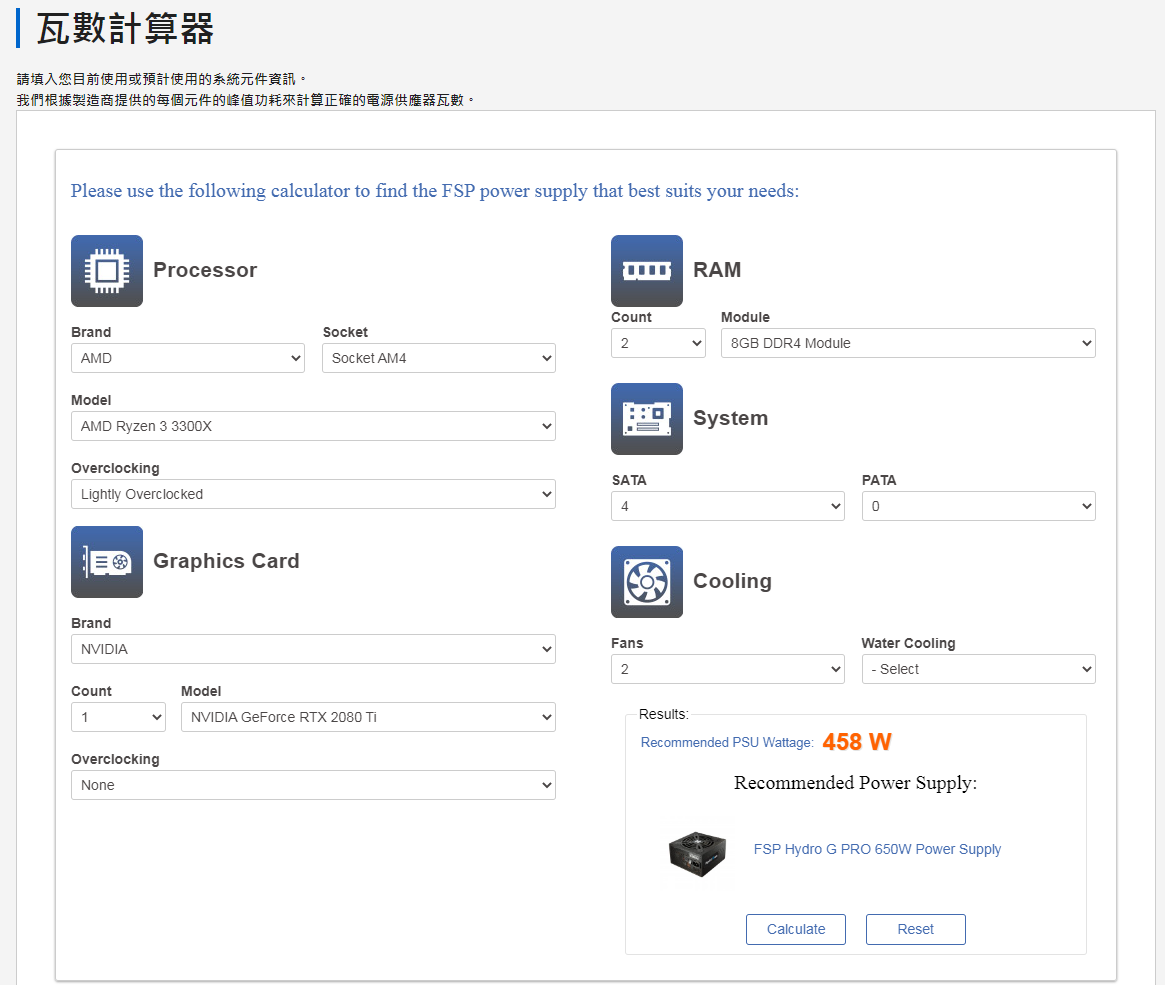Open the SATA count dropdown
The width and height of the screenshot is (1165, 985).
tap(728, 506)
